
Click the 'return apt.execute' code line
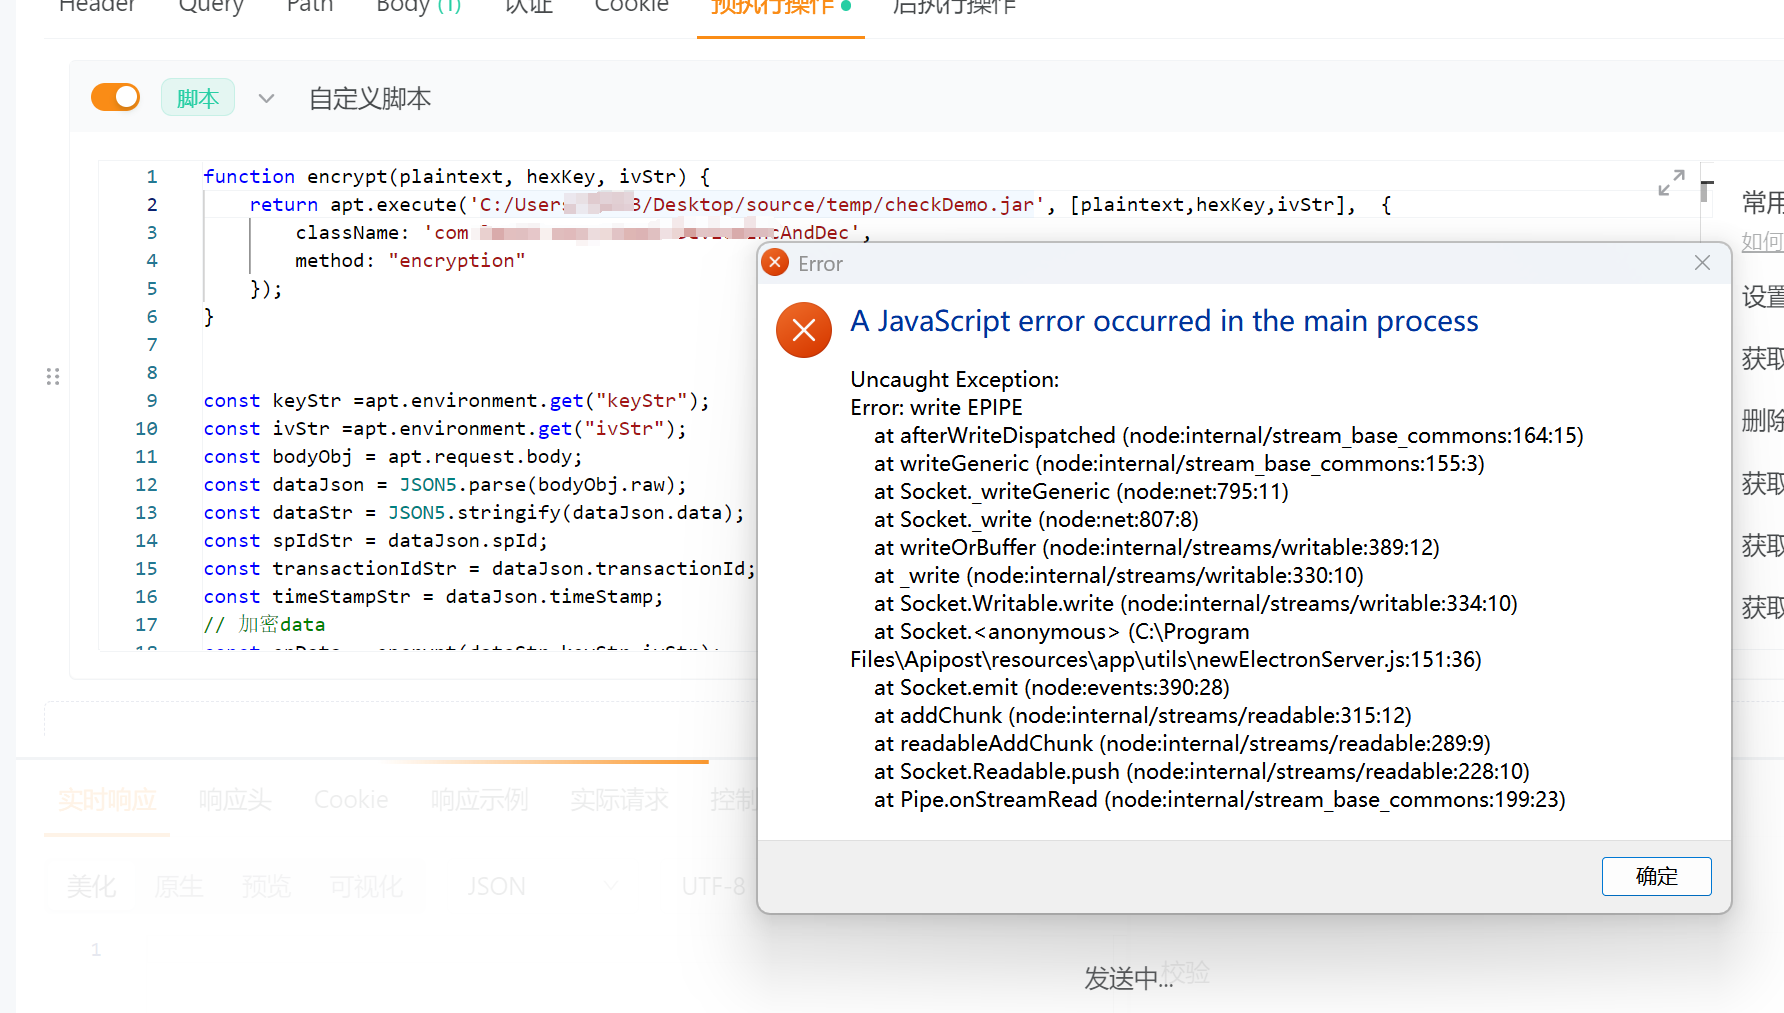(820, 205)
